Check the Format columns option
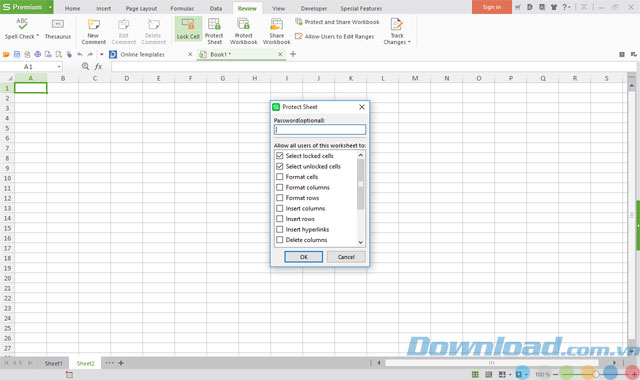This screenshot has height=380, width=640. point(280,187)
